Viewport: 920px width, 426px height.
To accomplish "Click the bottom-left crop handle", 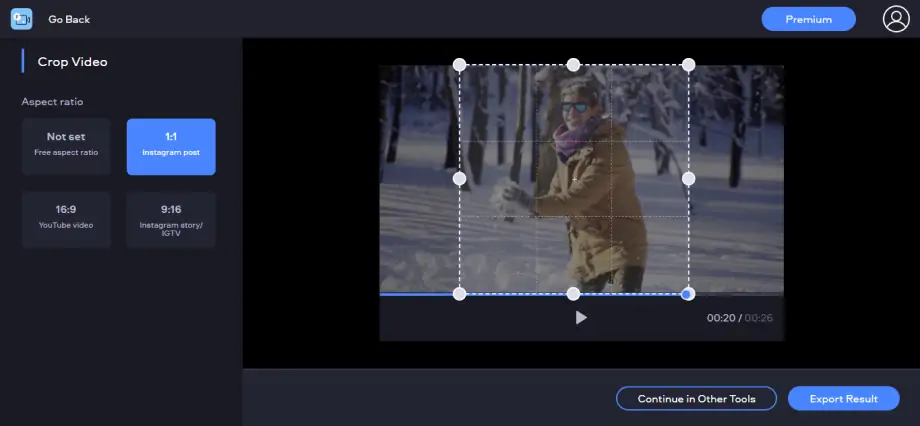I will (459, 293).
